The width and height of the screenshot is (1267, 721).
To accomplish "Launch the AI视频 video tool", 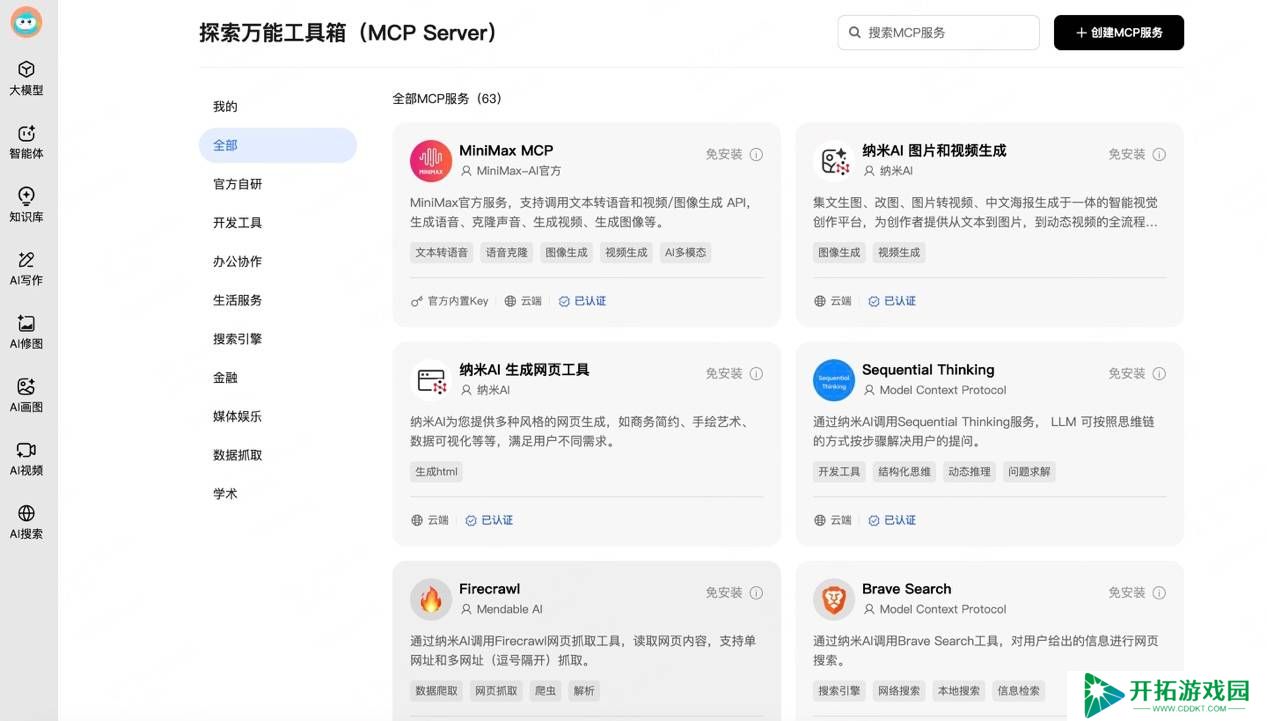I will [x=26, y=458].
